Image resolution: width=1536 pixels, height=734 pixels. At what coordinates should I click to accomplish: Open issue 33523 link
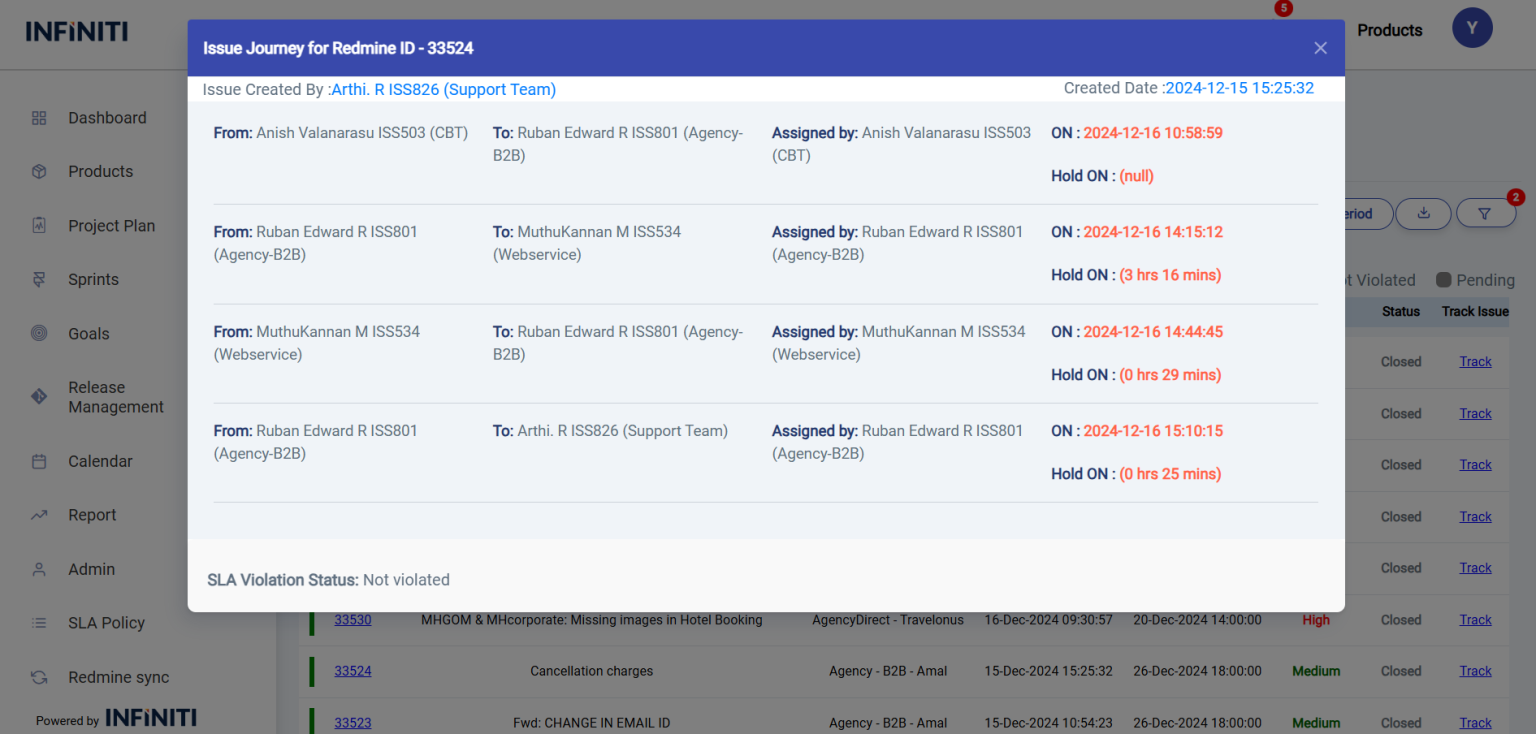click(x=352, y=723)
